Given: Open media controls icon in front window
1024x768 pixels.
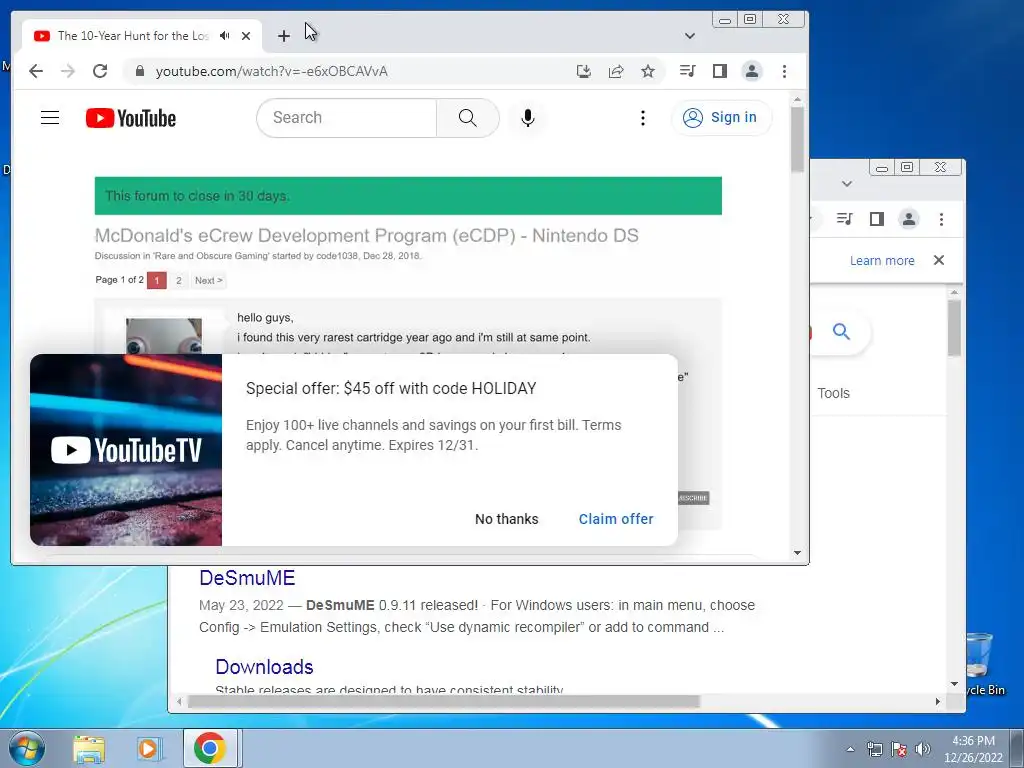Looking at the screenshot, I should pos(687,71).
